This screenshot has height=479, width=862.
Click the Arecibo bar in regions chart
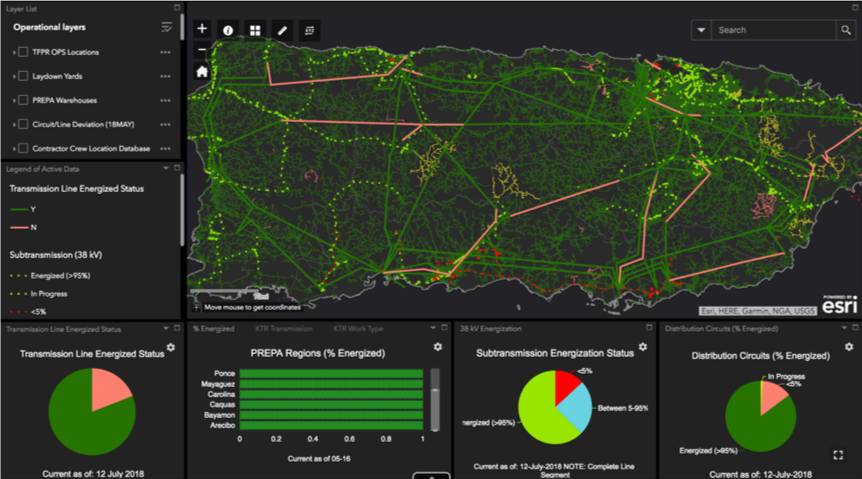331,426
